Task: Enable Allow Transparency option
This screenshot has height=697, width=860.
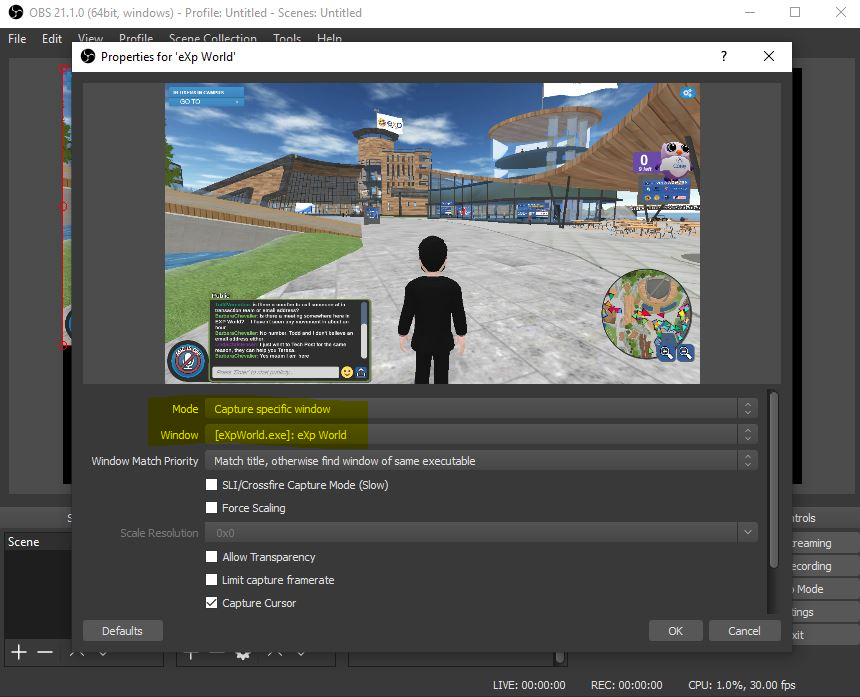Action: click(x=211, y=556)
